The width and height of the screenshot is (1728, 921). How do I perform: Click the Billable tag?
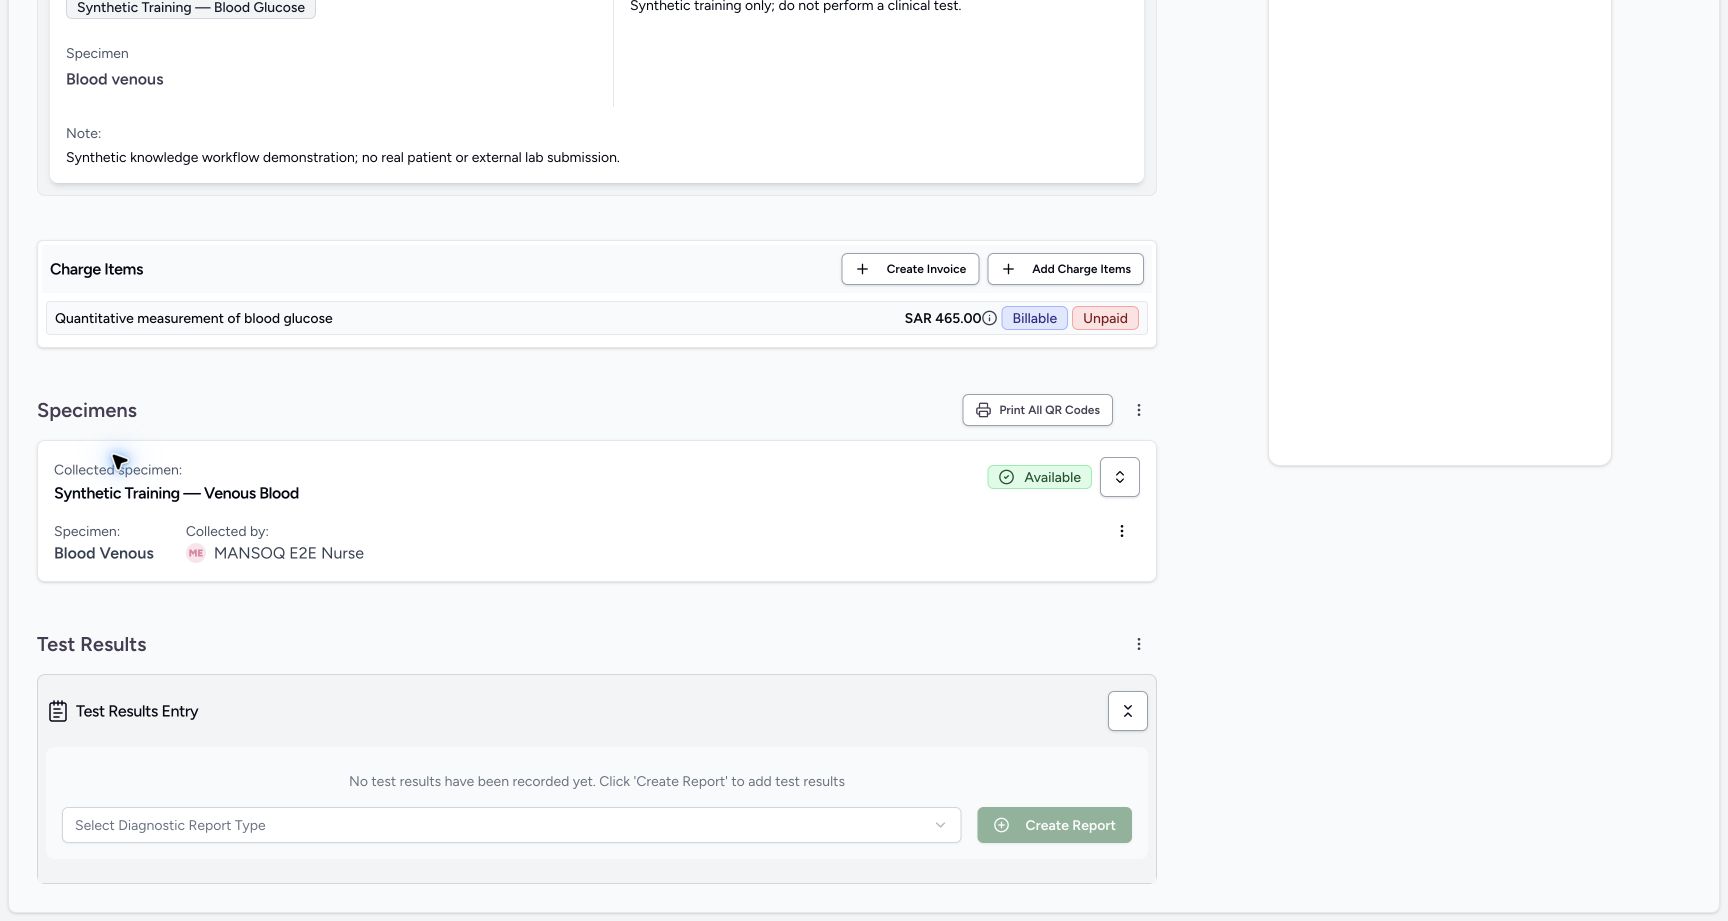(1034, 318)
